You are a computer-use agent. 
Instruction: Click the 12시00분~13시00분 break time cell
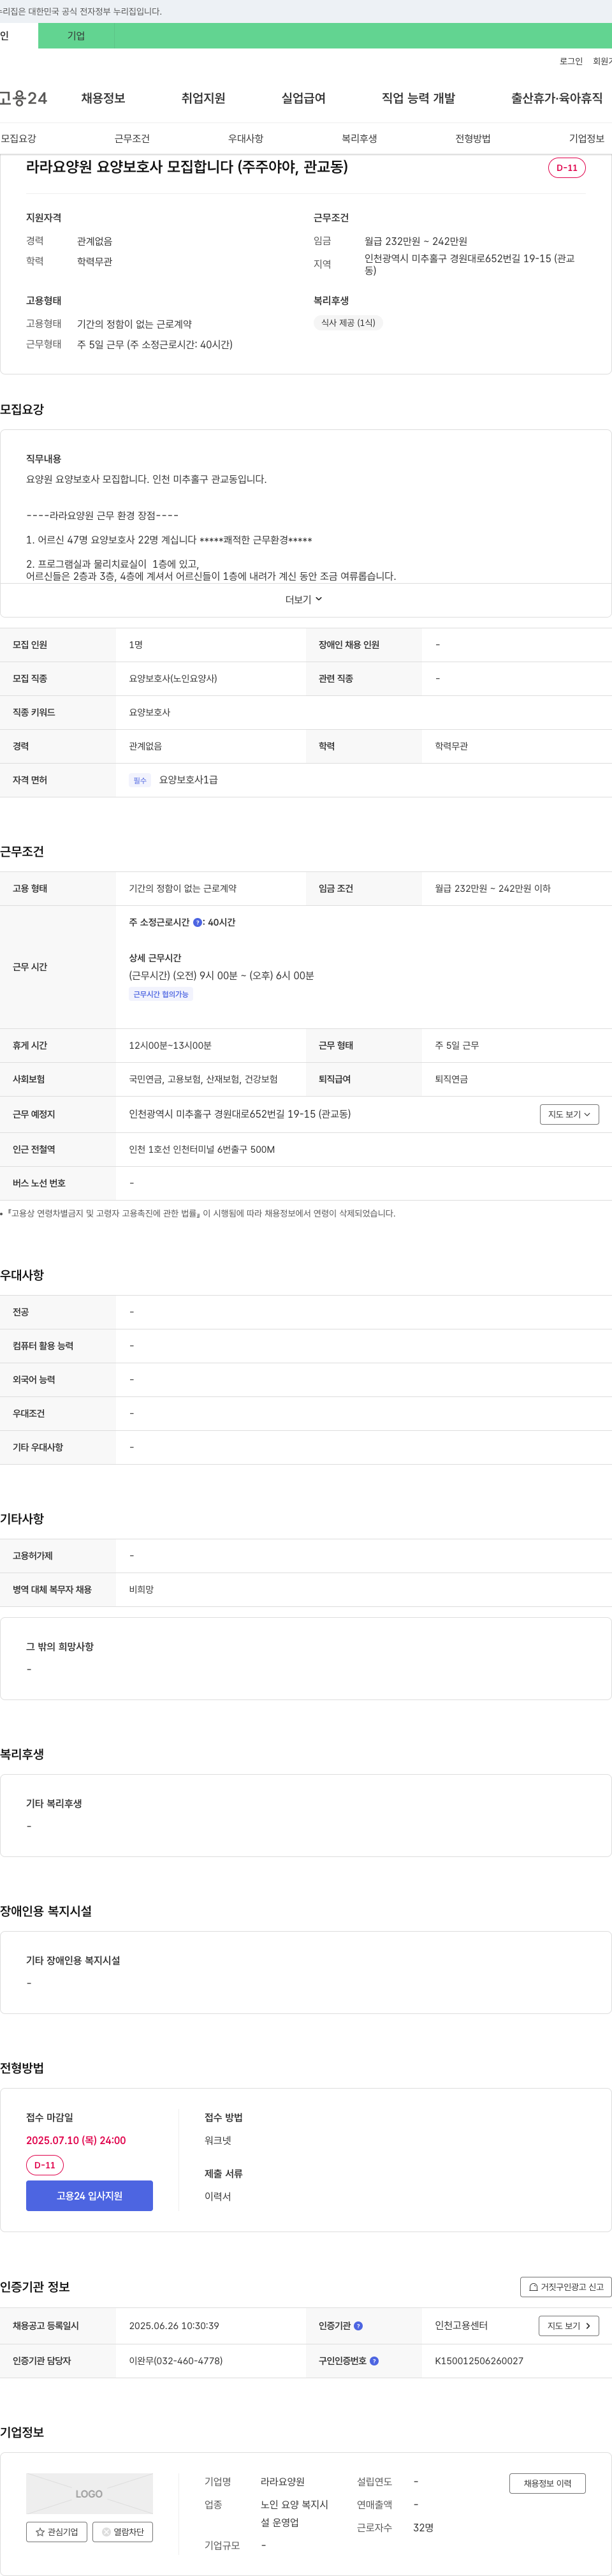click(x=170, y=1046)
